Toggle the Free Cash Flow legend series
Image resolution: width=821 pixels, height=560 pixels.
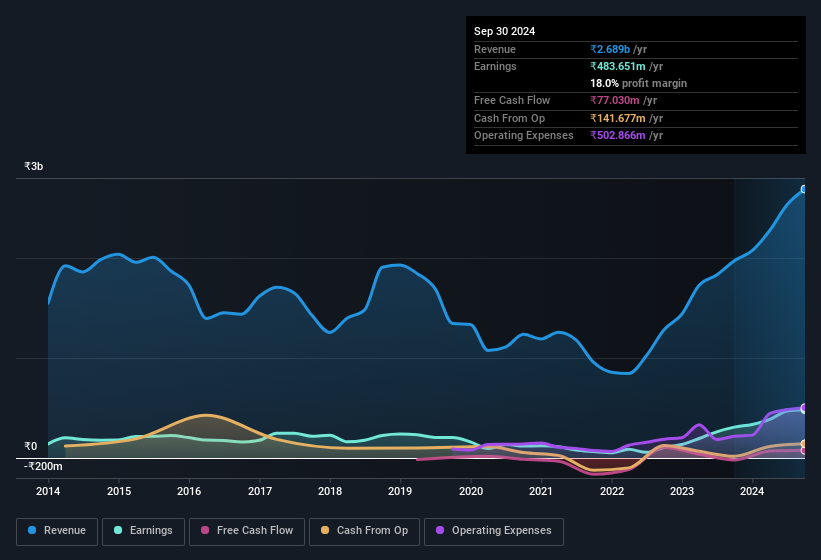click(247, 531)
